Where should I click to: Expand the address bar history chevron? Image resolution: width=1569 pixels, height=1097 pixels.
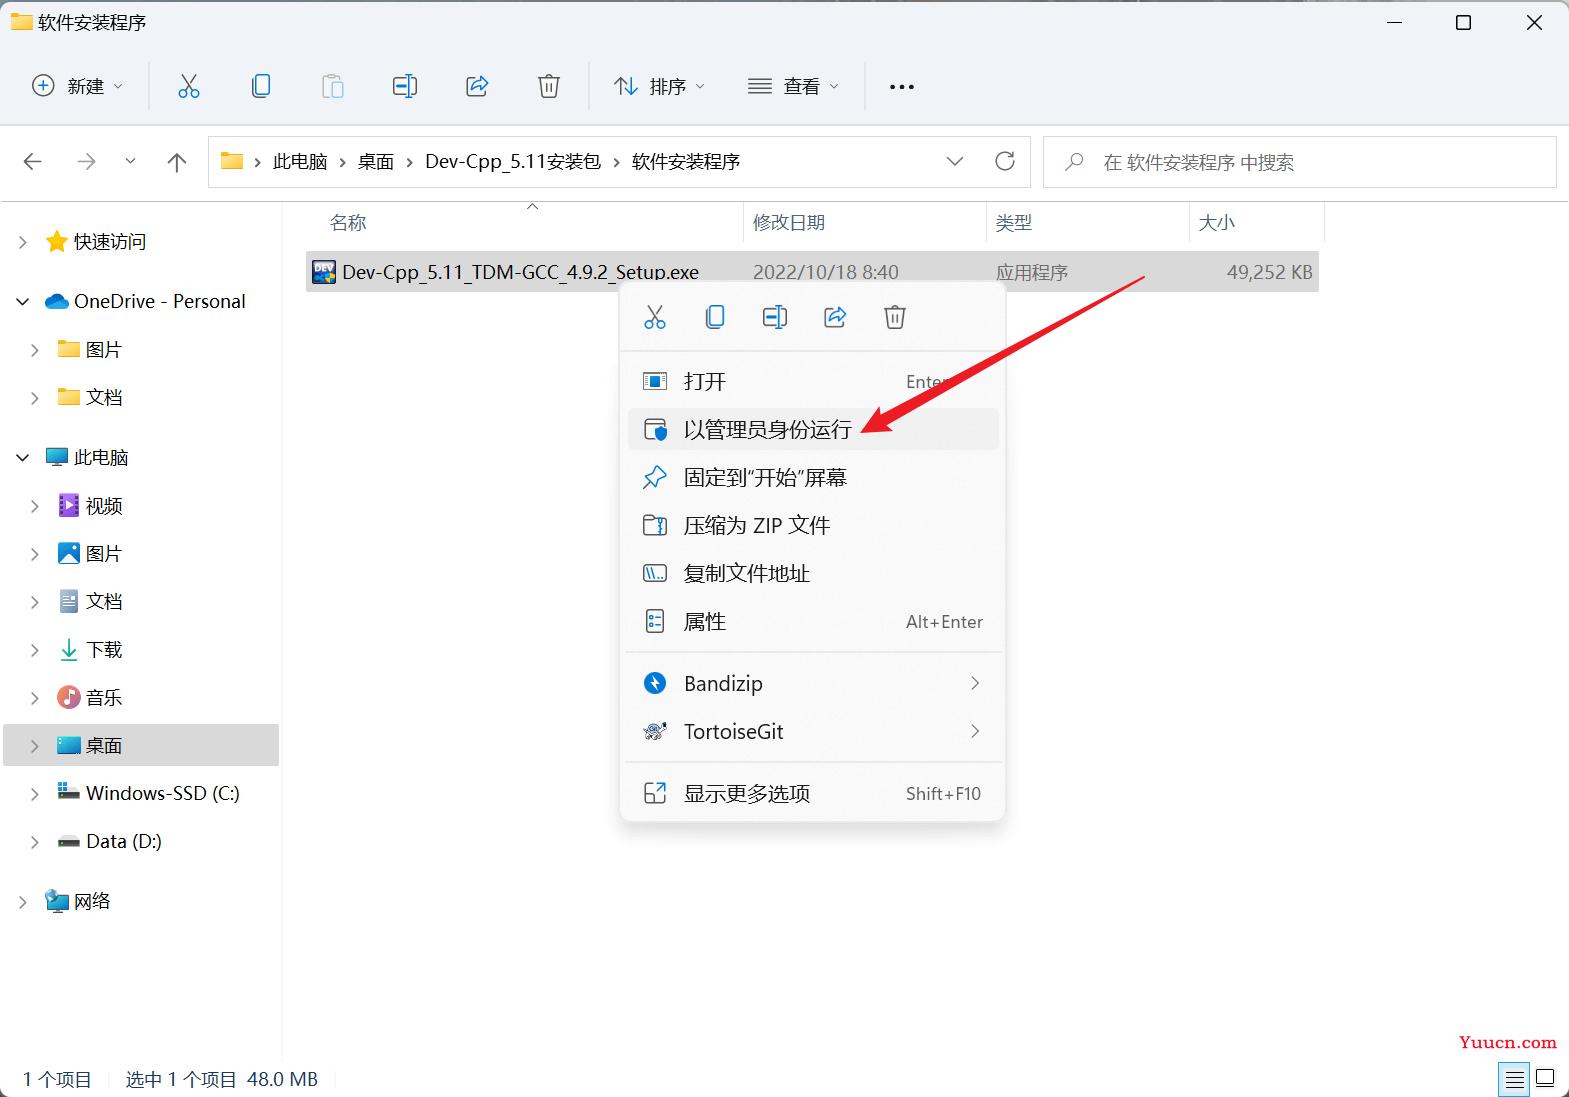coord(955,161)
